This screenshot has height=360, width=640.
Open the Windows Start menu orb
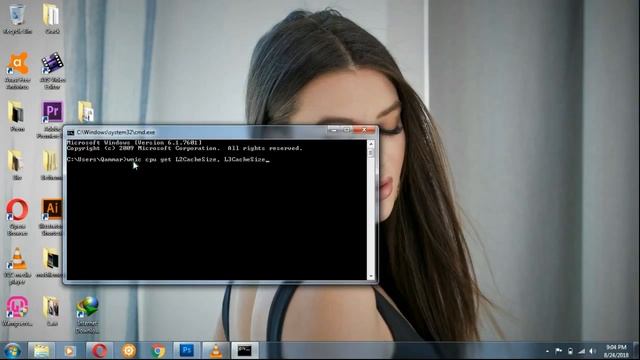point(12,351)
